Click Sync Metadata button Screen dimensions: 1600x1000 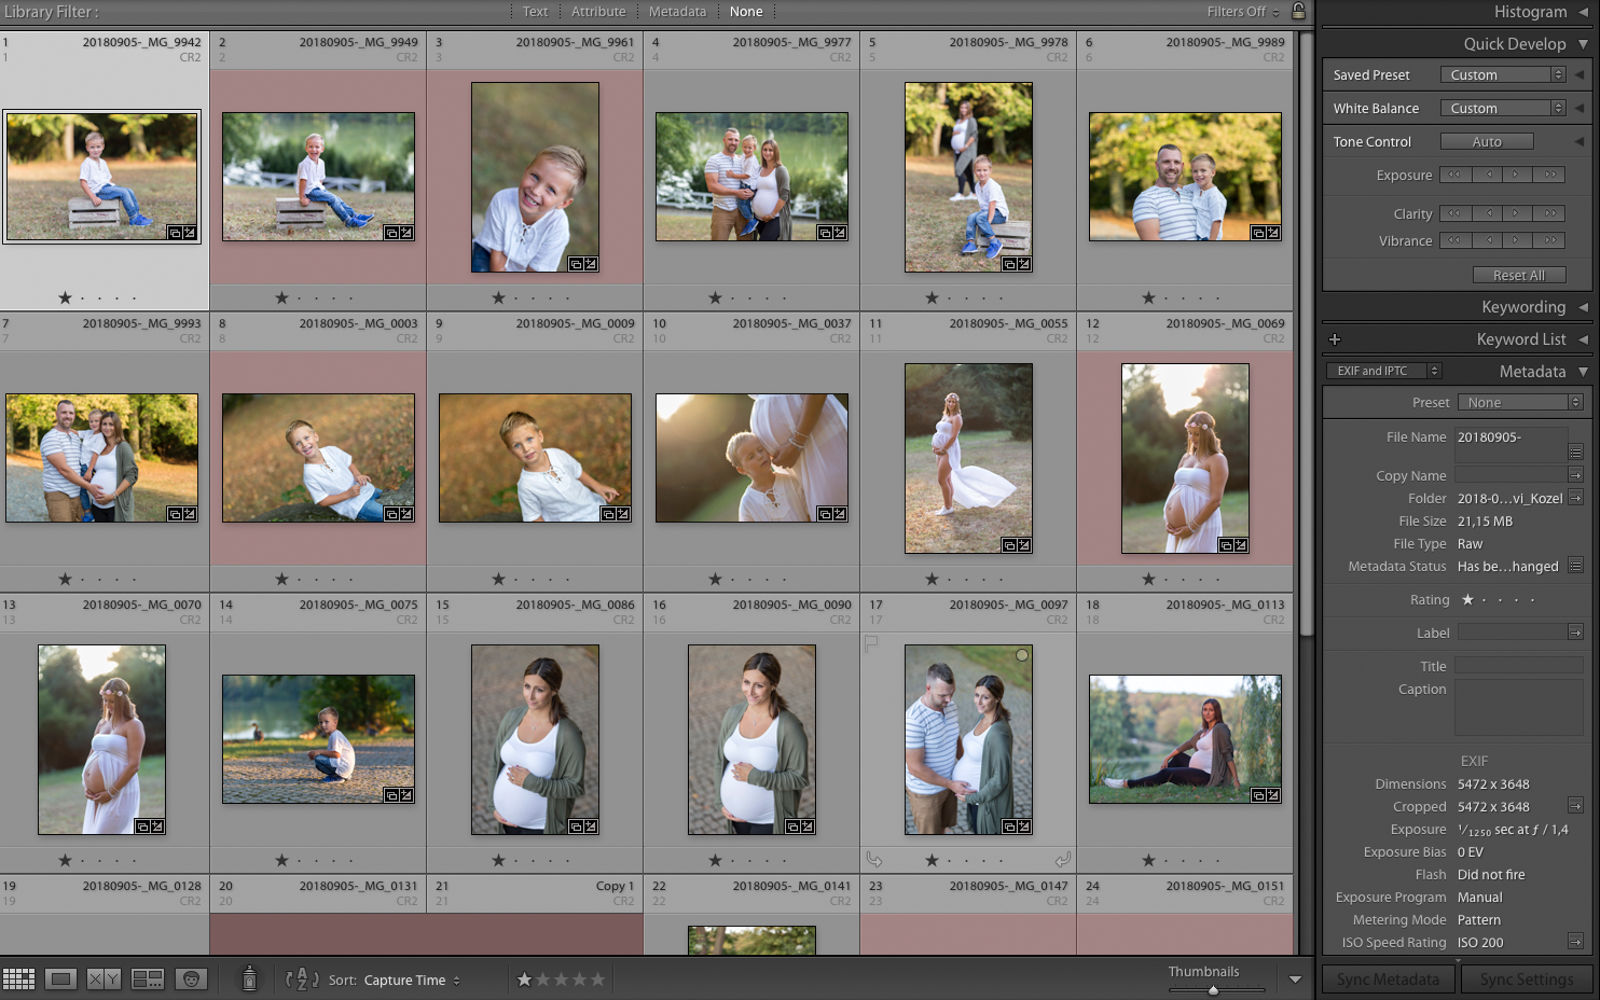1387,980
